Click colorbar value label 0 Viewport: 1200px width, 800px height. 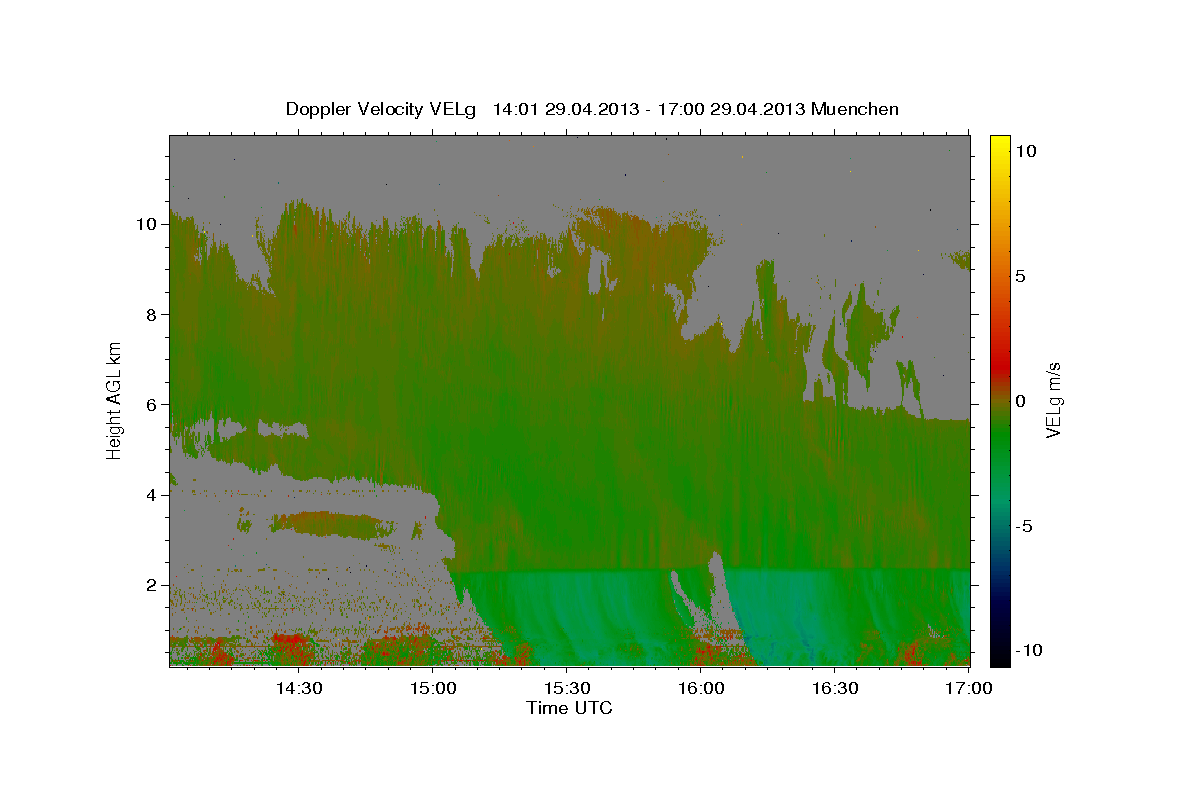(1020, 401)
